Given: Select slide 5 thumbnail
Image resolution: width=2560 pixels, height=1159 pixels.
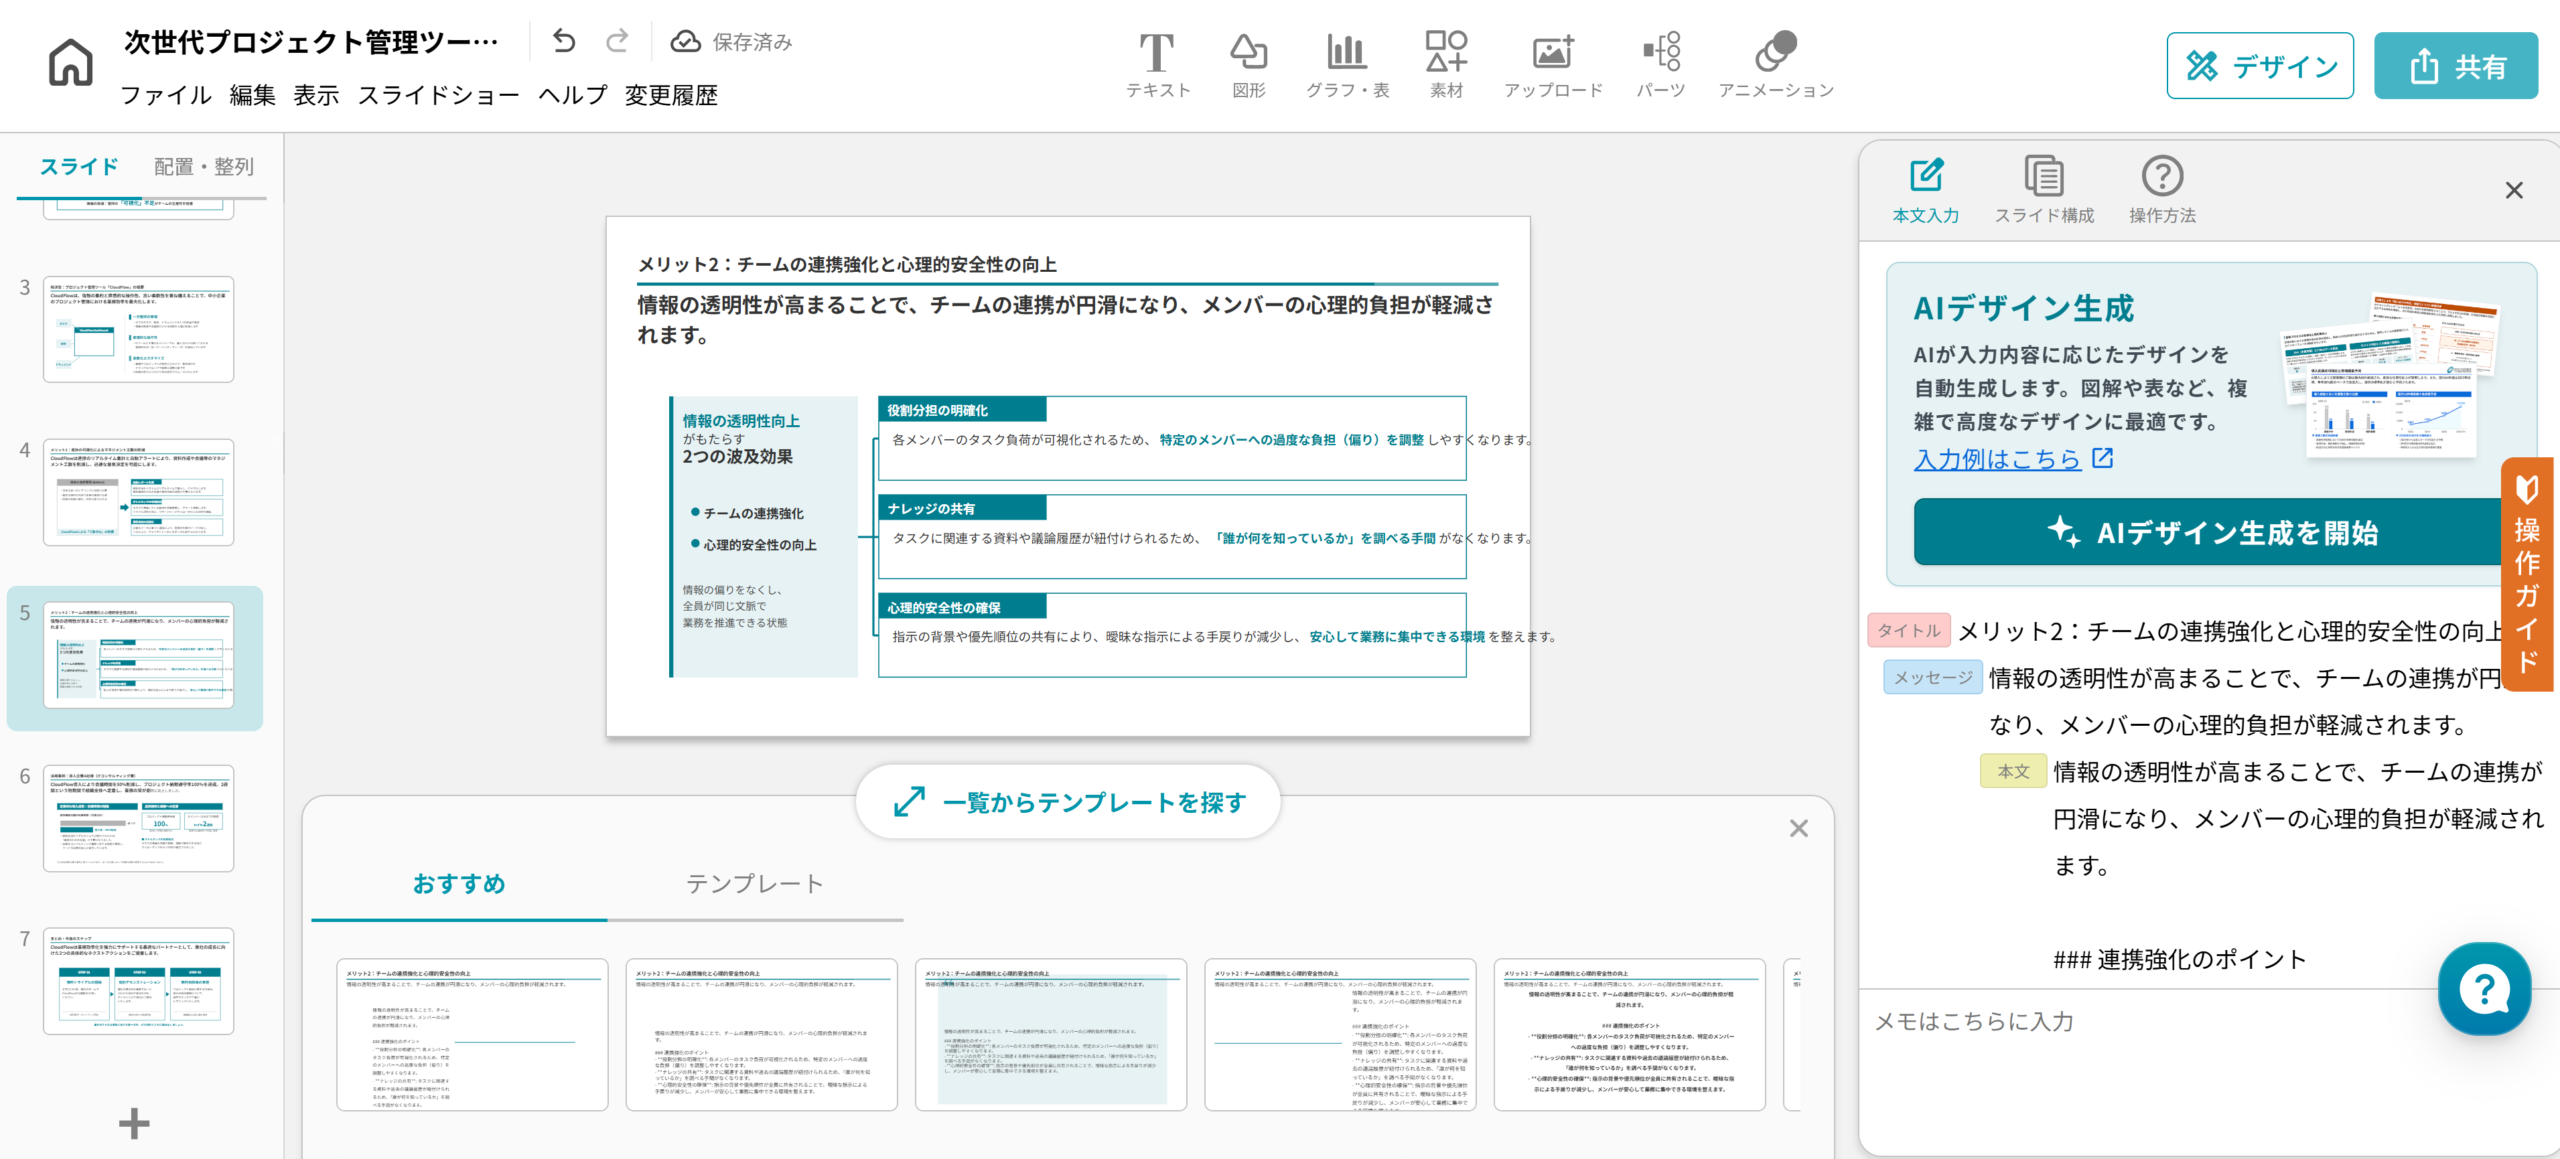Looking at the screenshot, I should (138, 655).
